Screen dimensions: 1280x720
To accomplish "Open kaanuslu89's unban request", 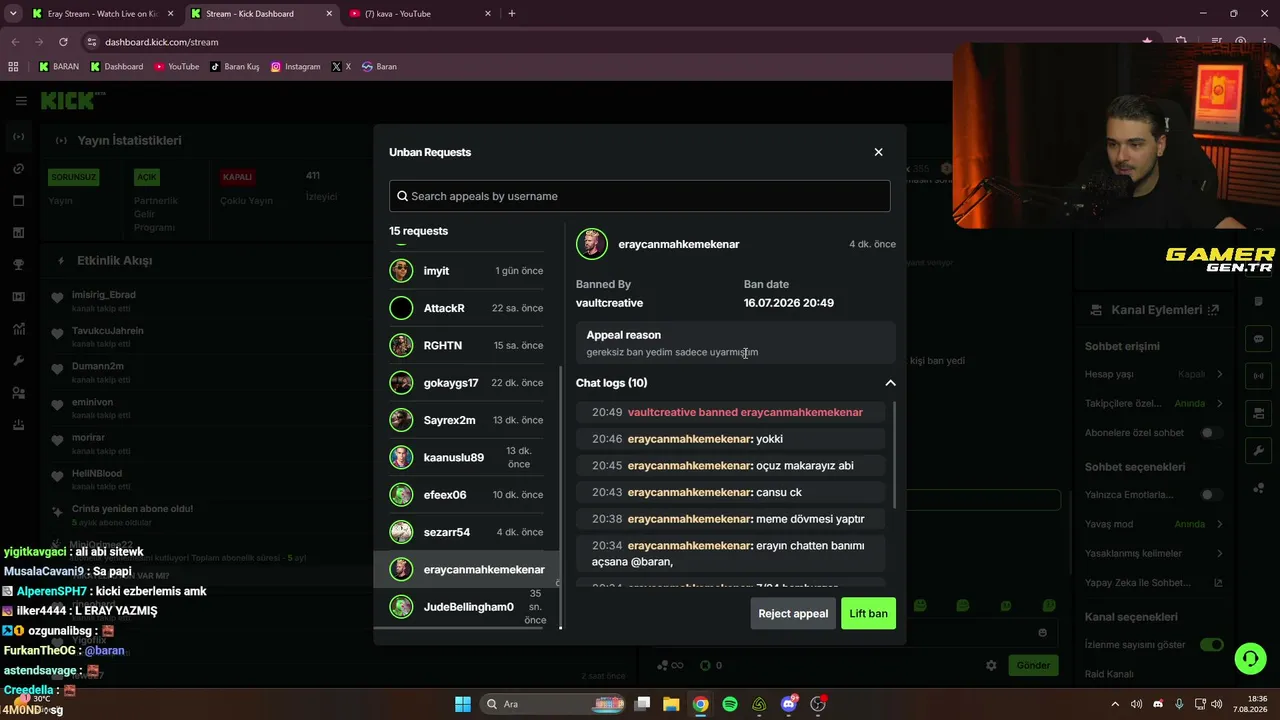I will [x=466, y=457].
